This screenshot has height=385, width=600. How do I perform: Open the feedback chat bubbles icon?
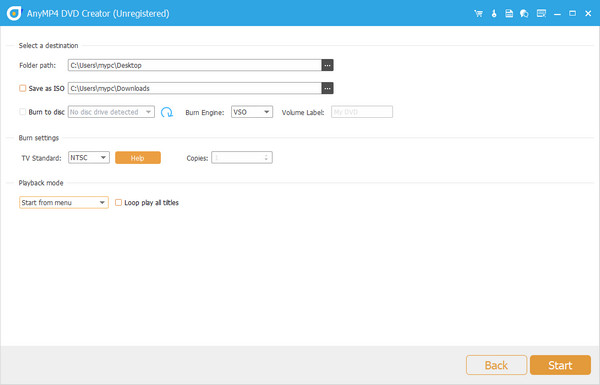click(524, 14)
